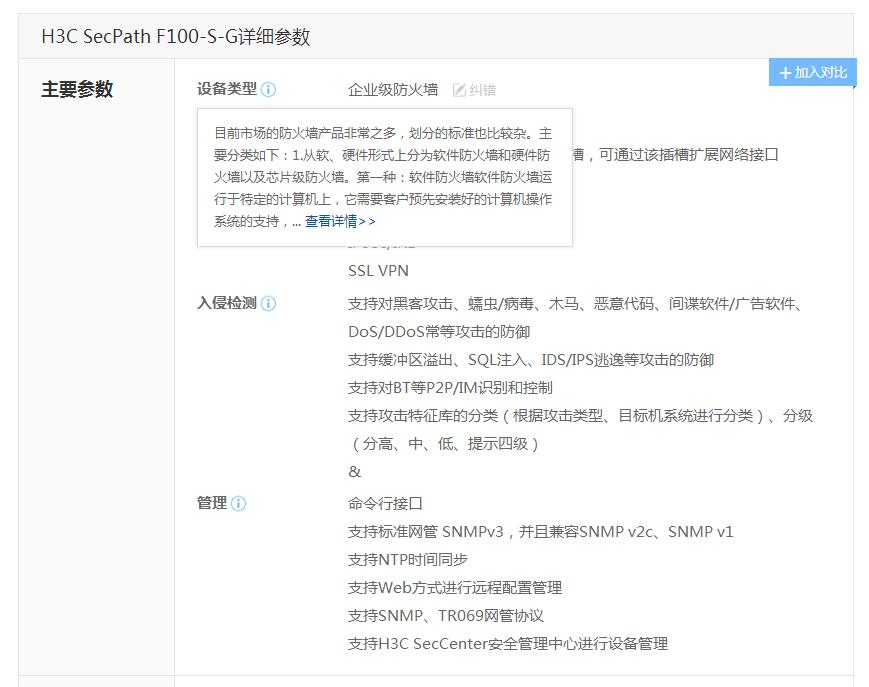Screen dimensions: 869x687
Task: Select the 管理 parameter label
Action: pos(212,503)
